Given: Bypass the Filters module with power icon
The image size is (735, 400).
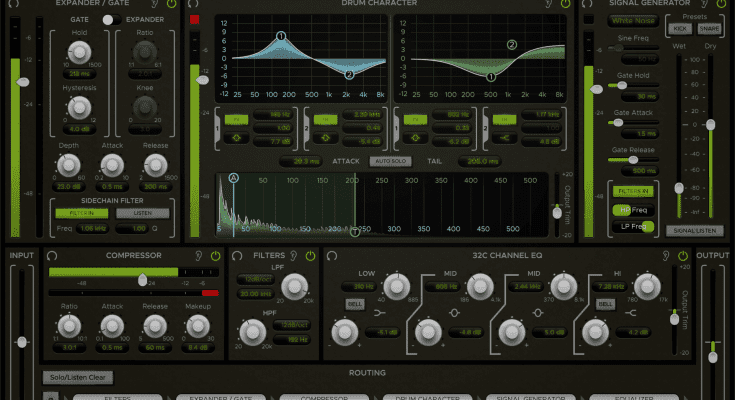Looking at the screenshot, I should [312, 256].
